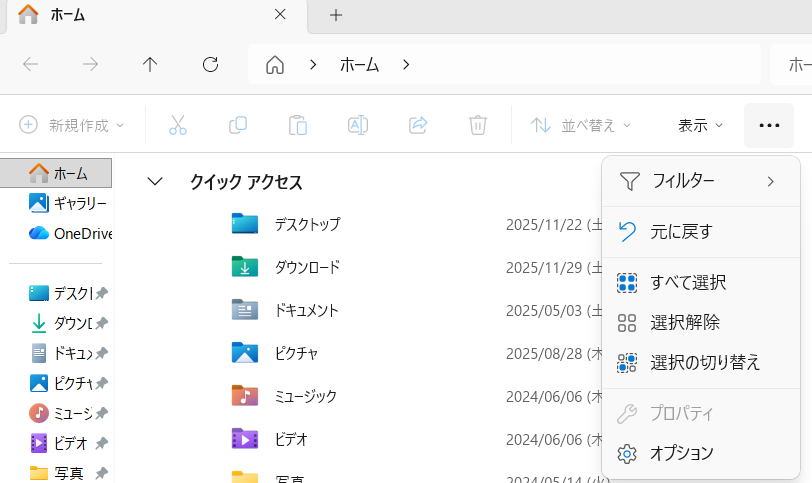812x483 pixels.
Task: Click the date 2025/08/28 of ピクチャ
Action: point(554,354)
